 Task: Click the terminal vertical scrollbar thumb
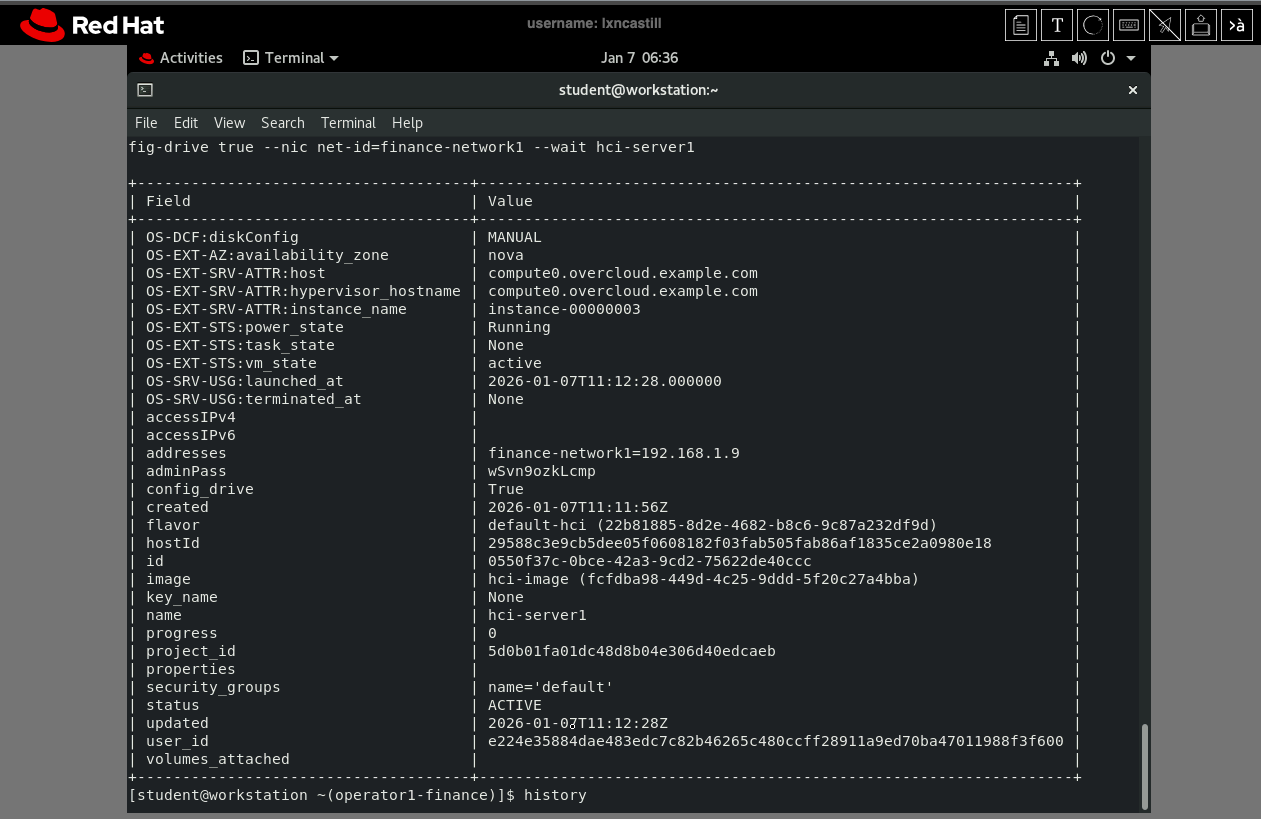coord(1144,764)
